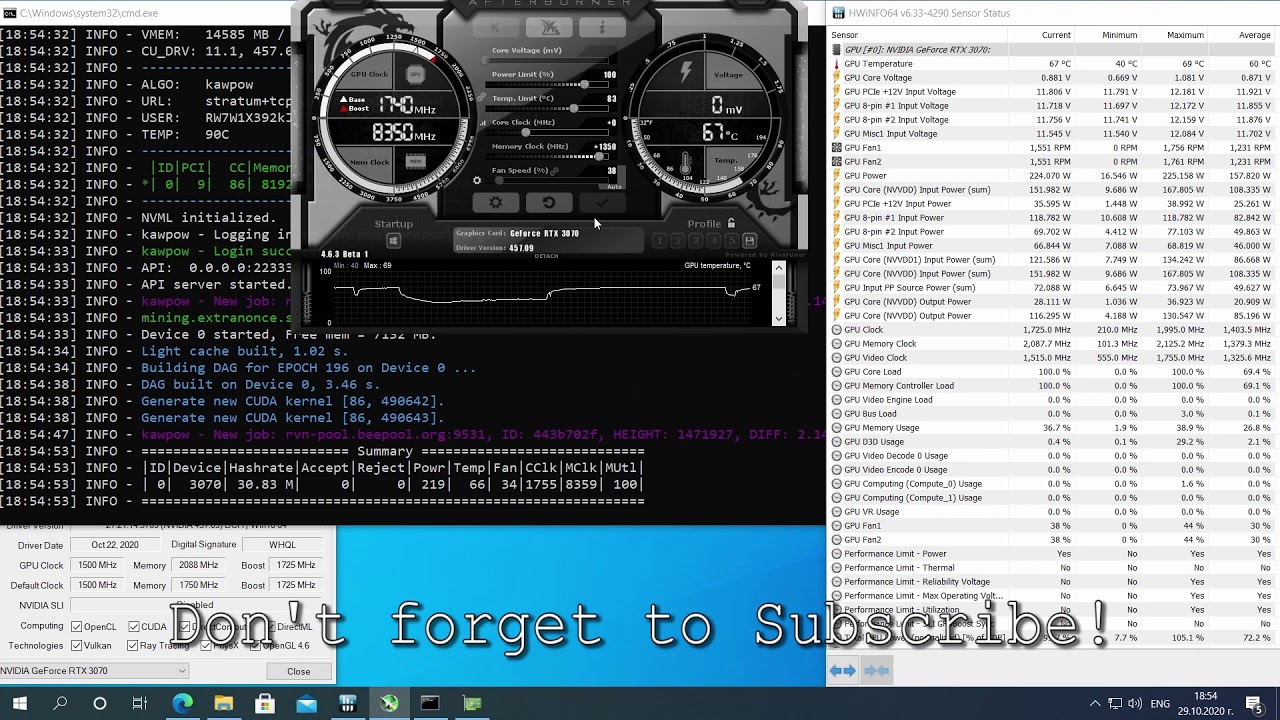Save profile using floppy disk icon
Screen dimensions: 1280x720
point(749,241)
